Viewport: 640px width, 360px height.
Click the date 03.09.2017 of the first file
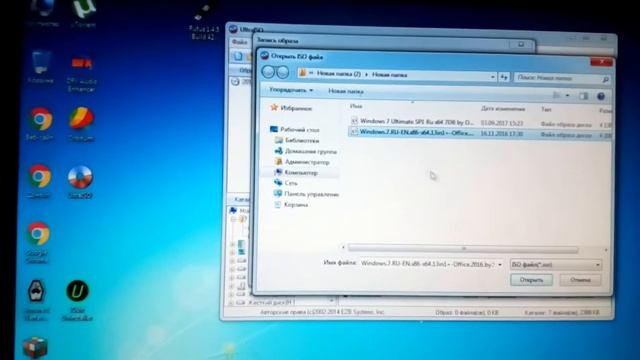click(x=502, y=123)
